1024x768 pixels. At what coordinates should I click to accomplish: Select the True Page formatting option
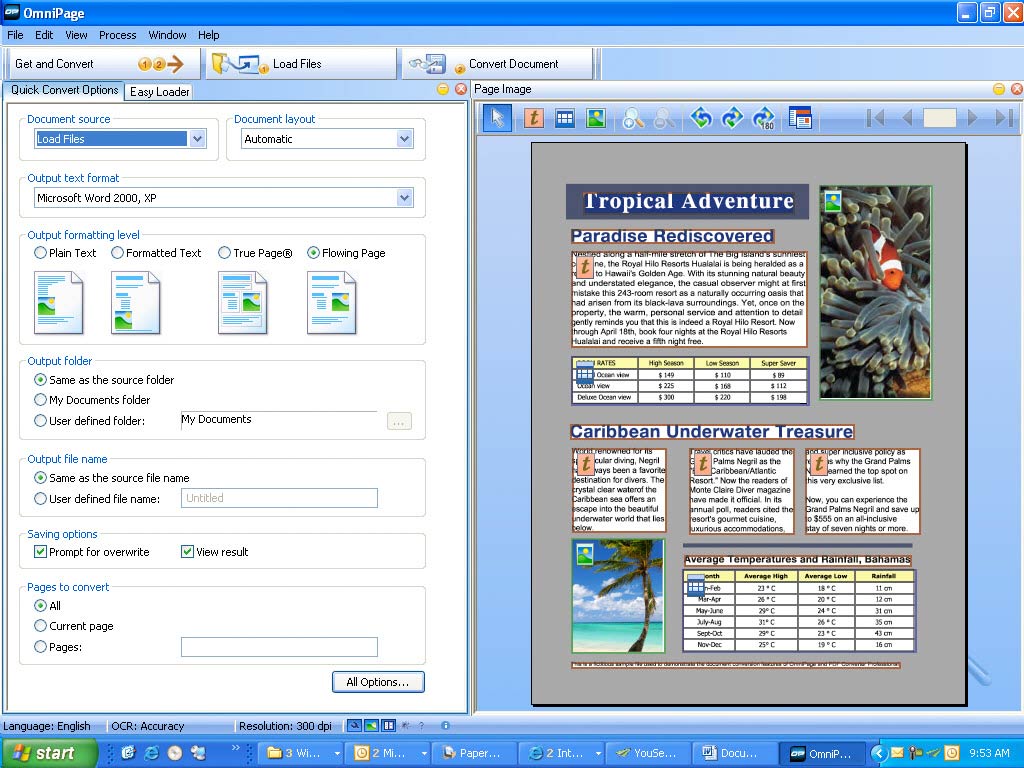225,253
